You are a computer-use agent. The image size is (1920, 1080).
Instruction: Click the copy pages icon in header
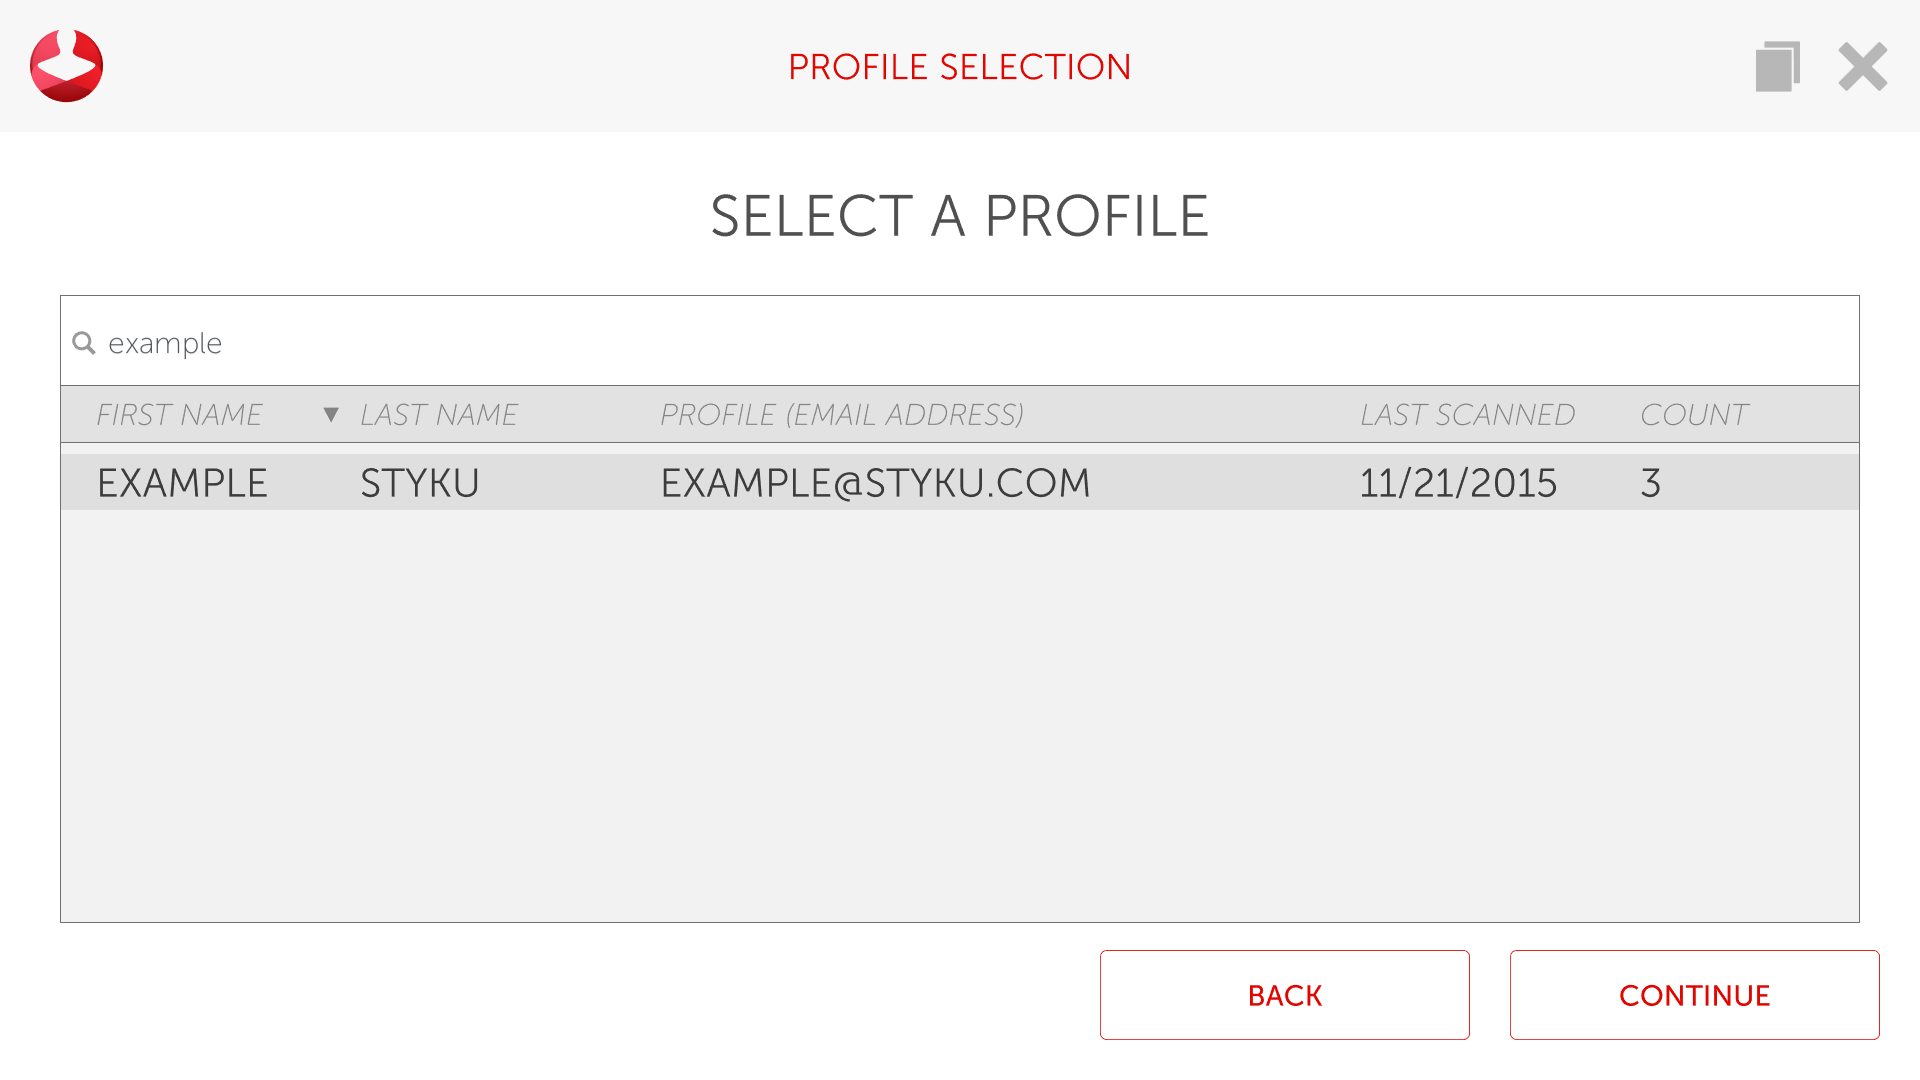pos(1777,67)
